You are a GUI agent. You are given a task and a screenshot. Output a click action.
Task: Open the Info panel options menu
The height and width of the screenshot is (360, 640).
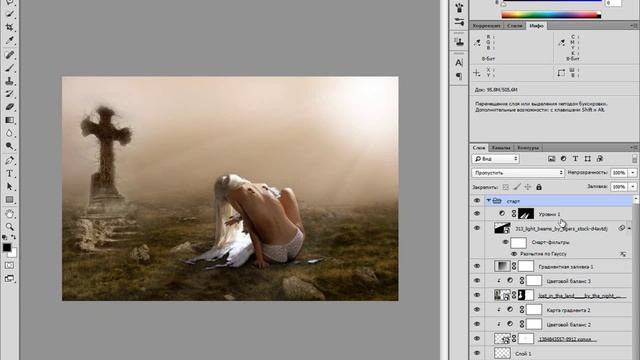coord(634,26)
